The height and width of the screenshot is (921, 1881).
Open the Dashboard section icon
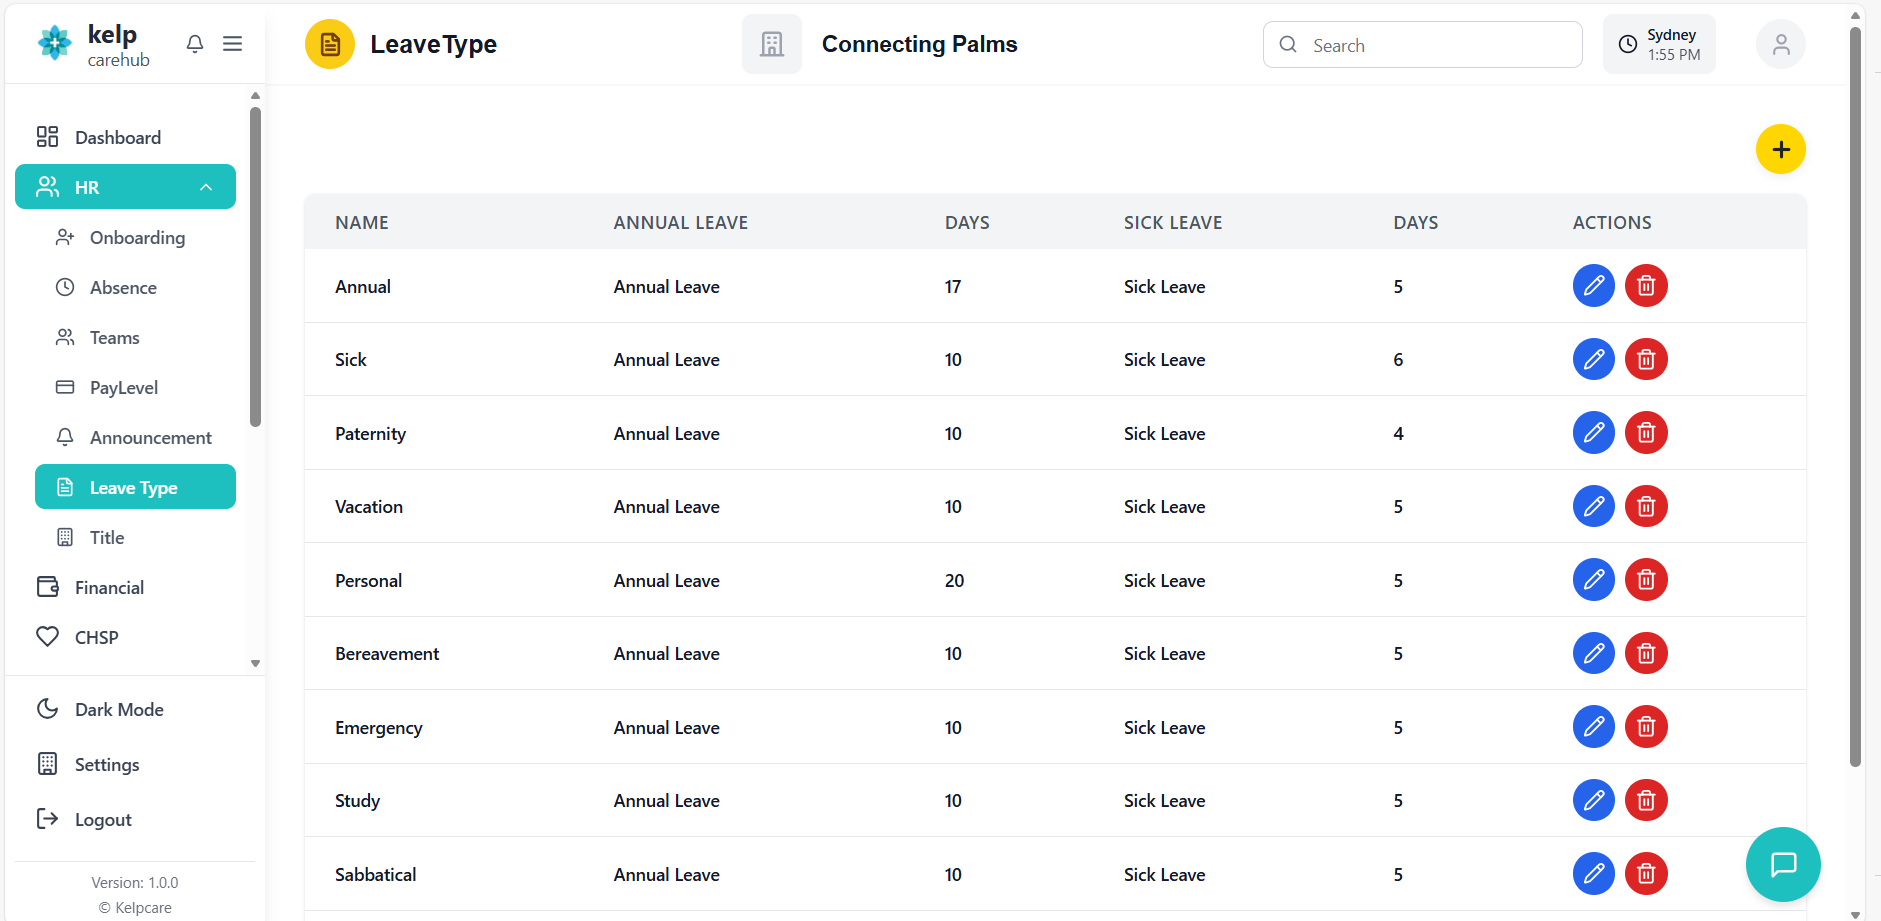point(47,137)
